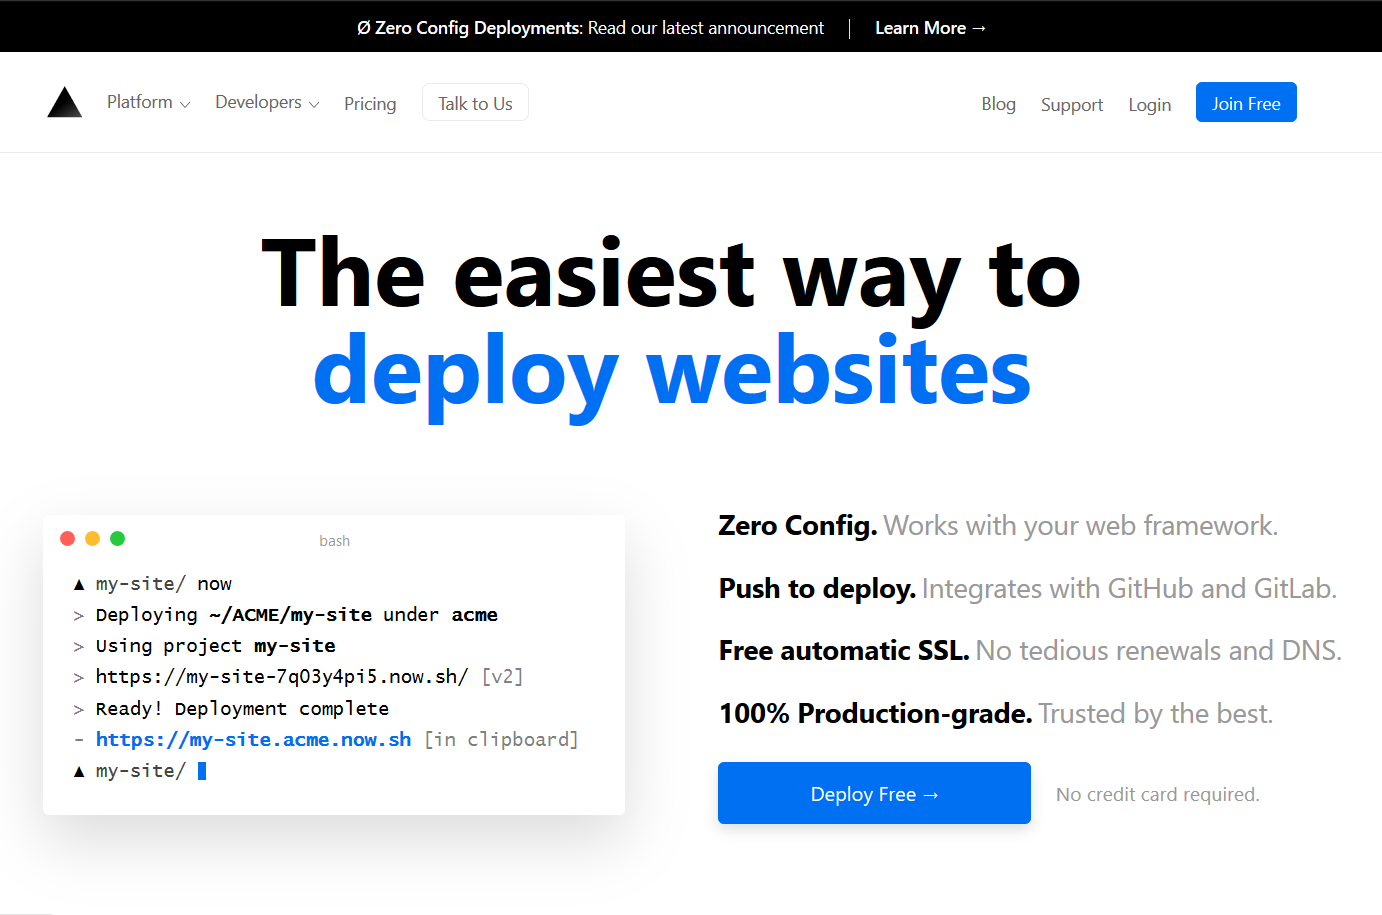Viewport: 1382px width, 915px height.
Task: Click the 'Zero Config.' feature text
Action: 798,526
